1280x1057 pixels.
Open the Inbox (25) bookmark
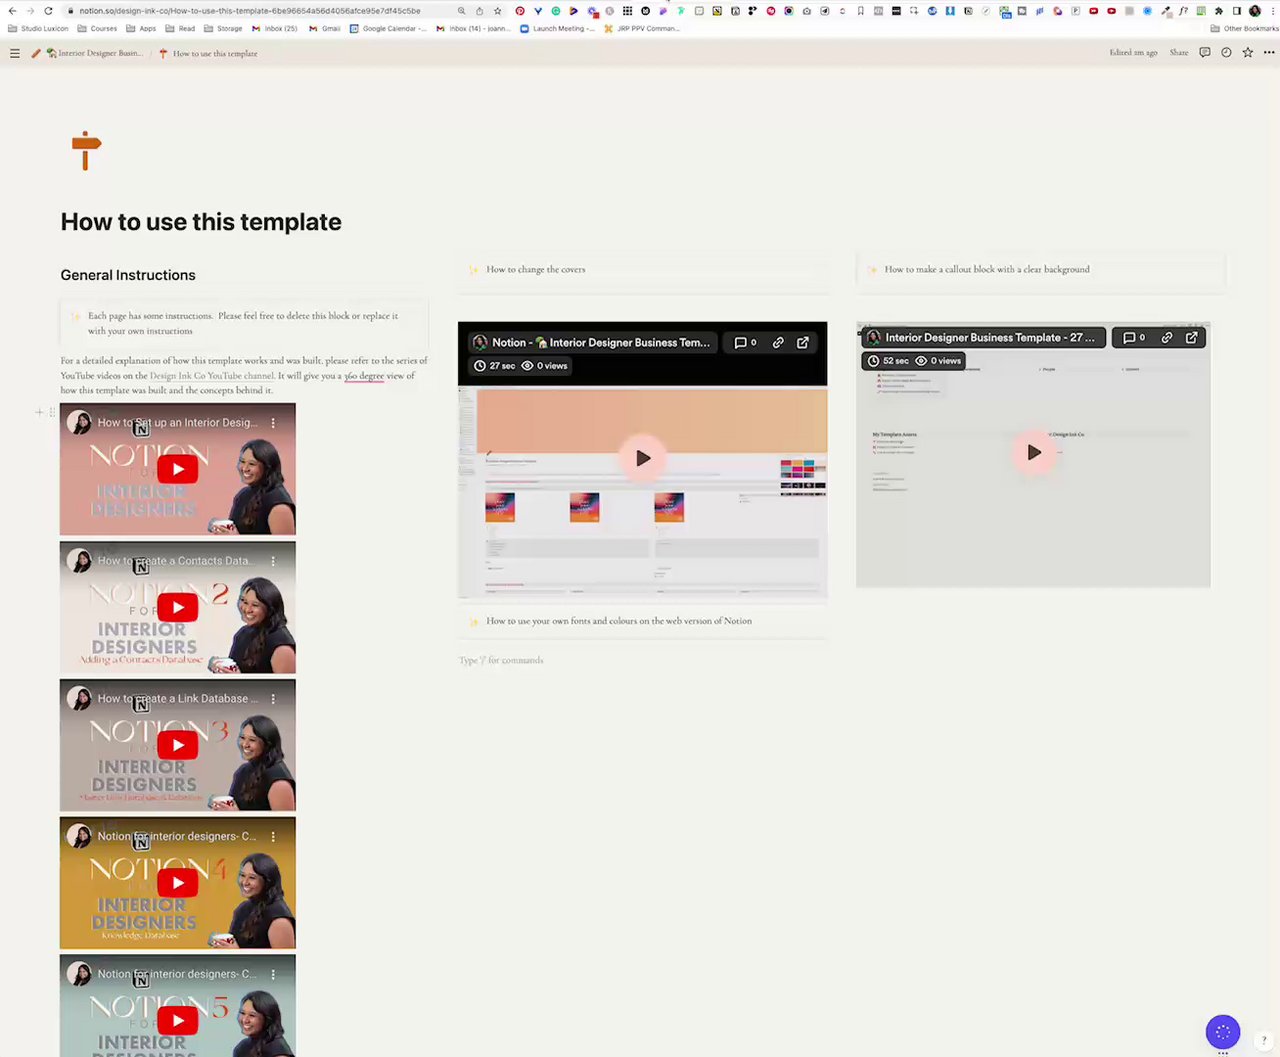(275, 29)
